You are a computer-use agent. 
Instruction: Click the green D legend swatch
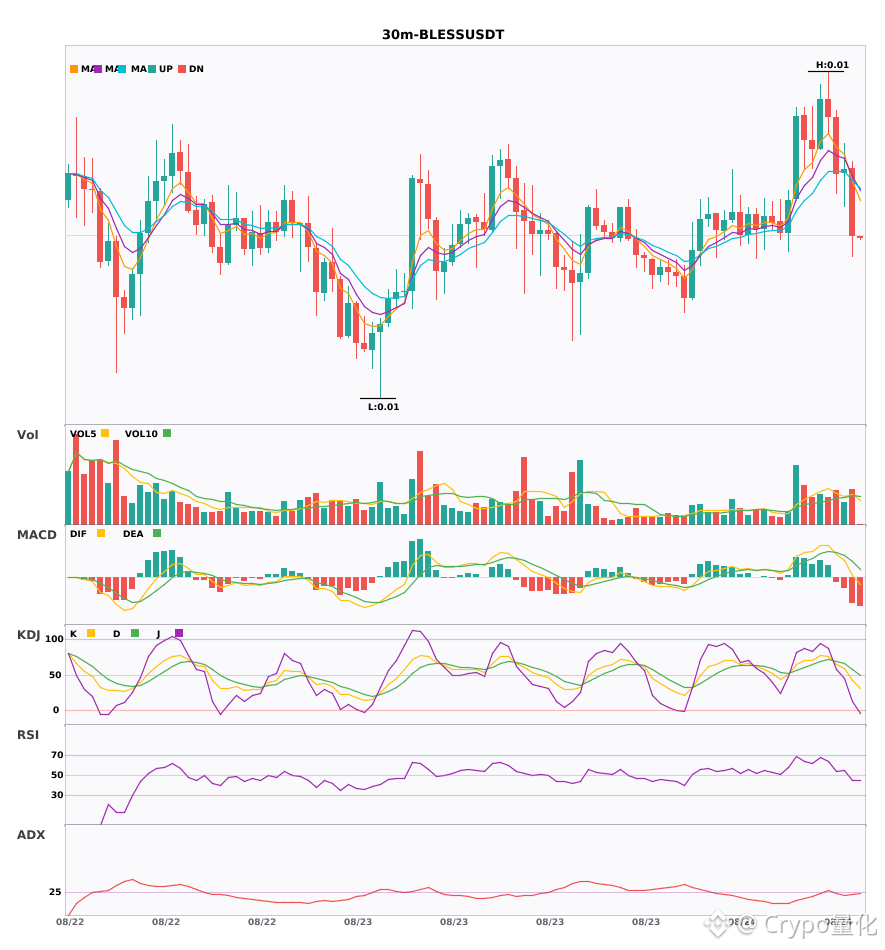135,633
